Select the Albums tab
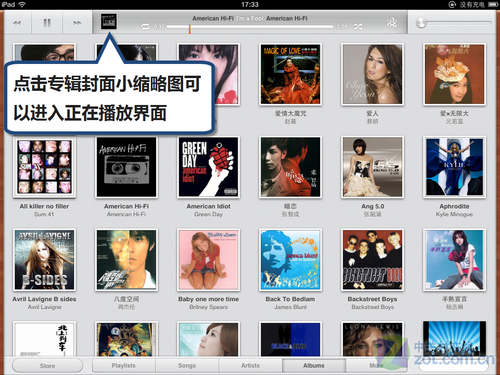The width and height of the screenshot is (500, 375). point(314,365)
